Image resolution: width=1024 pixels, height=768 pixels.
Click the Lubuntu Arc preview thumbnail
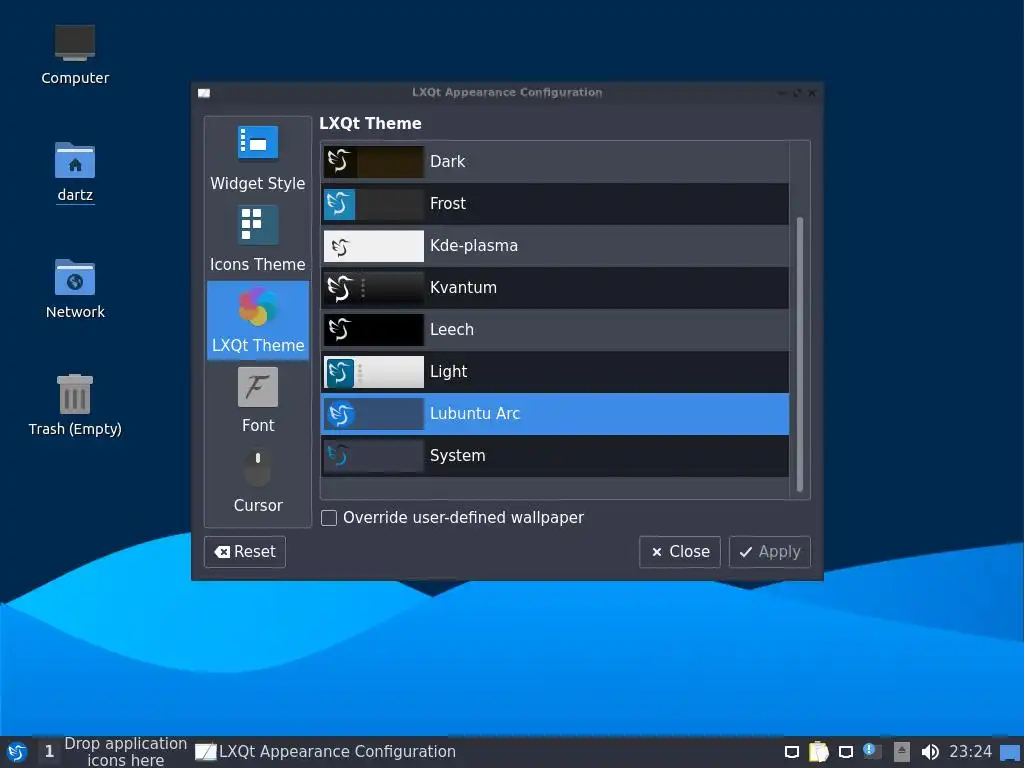[374, 413]
